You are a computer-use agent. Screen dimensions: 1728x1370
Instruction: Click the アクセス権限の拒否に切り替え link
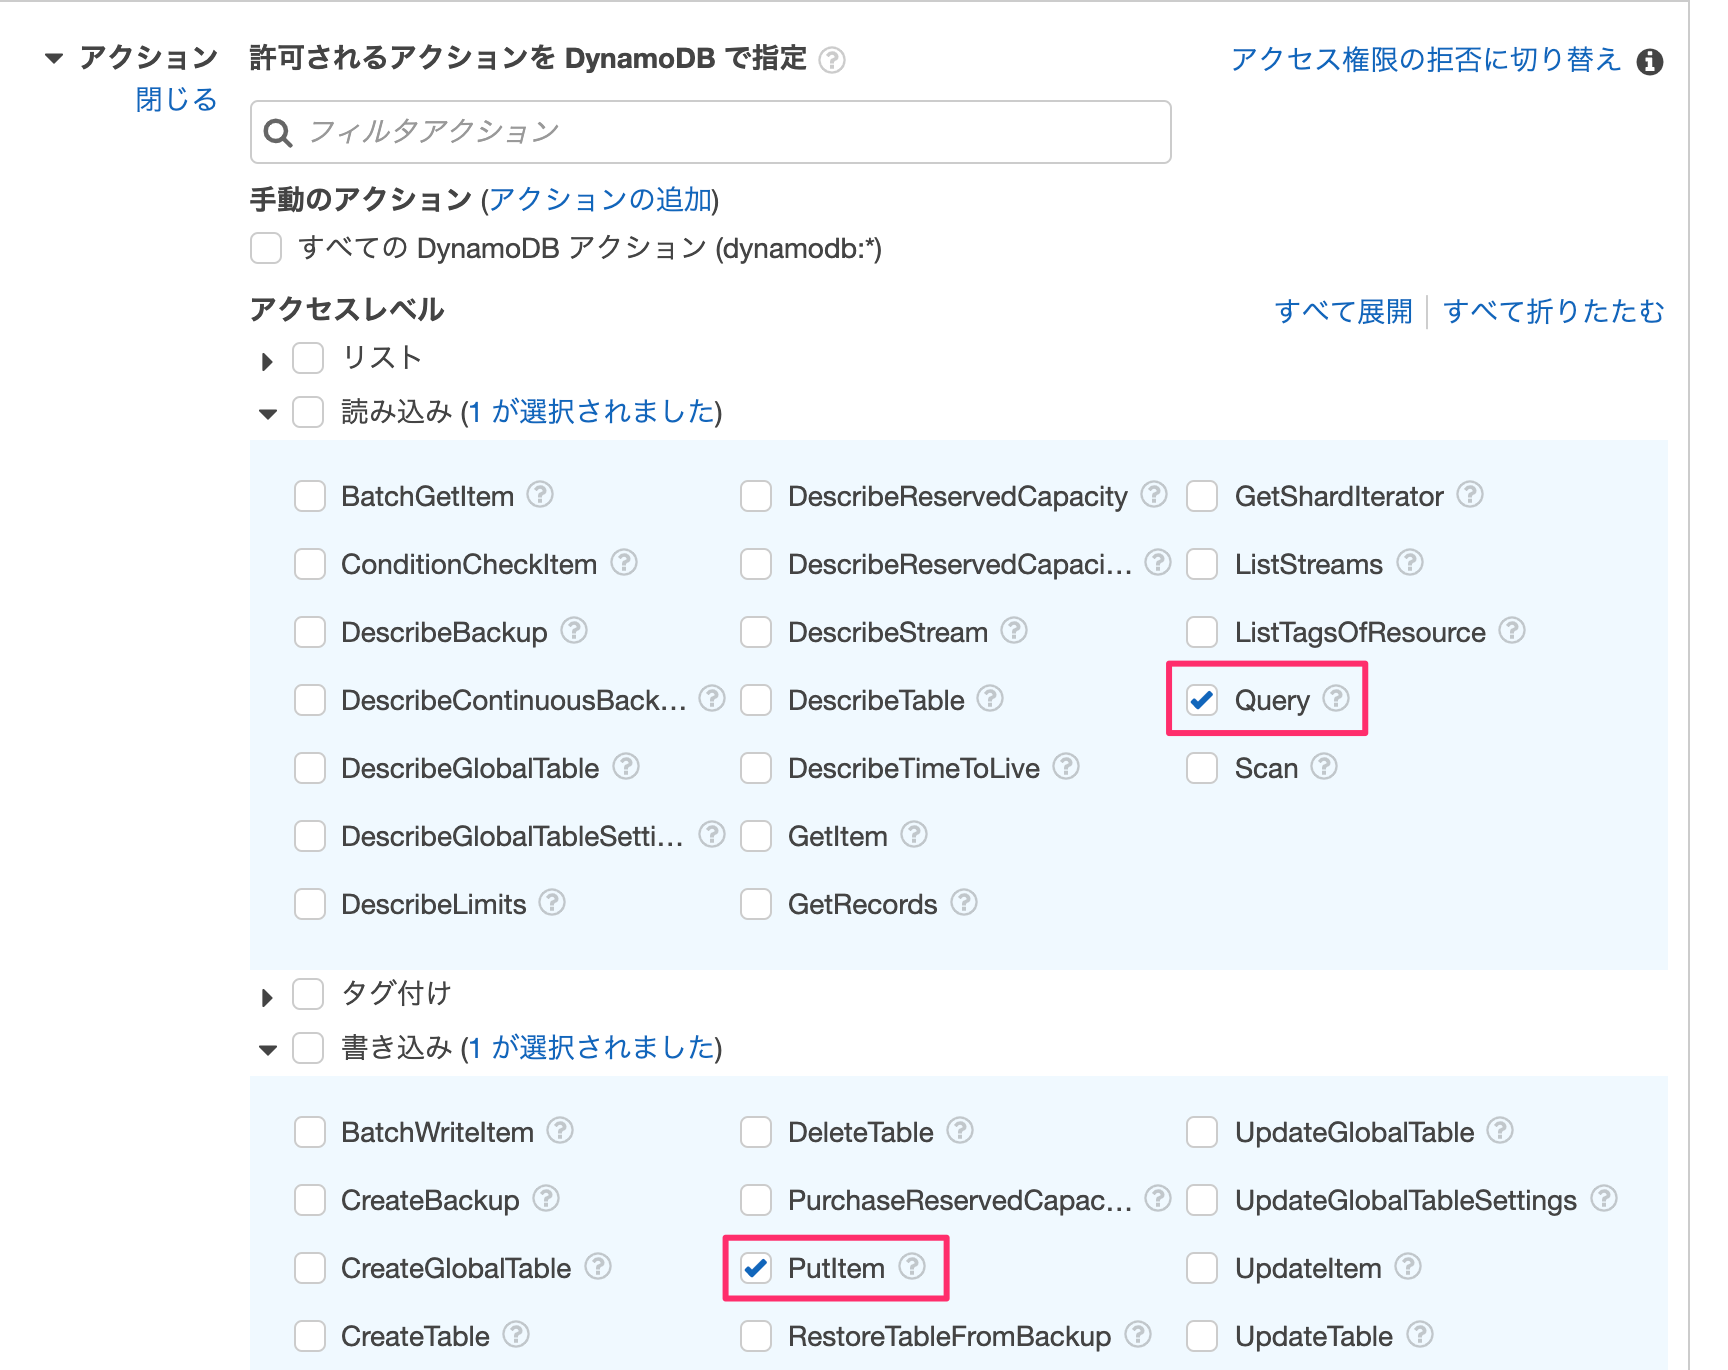coord(1426,59)
